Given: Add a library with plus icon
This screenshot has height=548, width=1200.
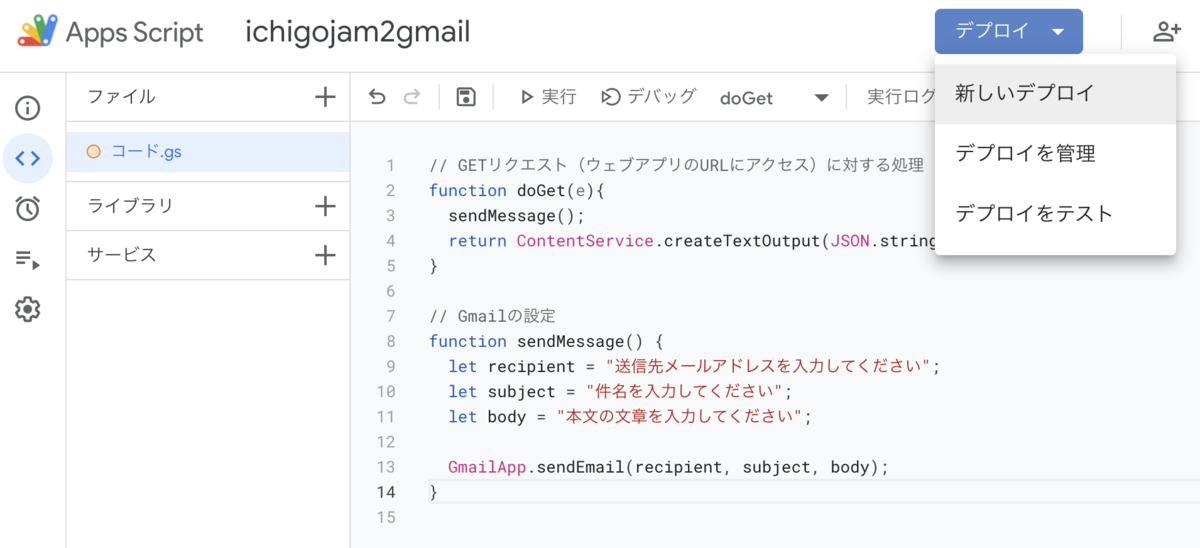Looking at the screenshot, I should pos(325,206).
